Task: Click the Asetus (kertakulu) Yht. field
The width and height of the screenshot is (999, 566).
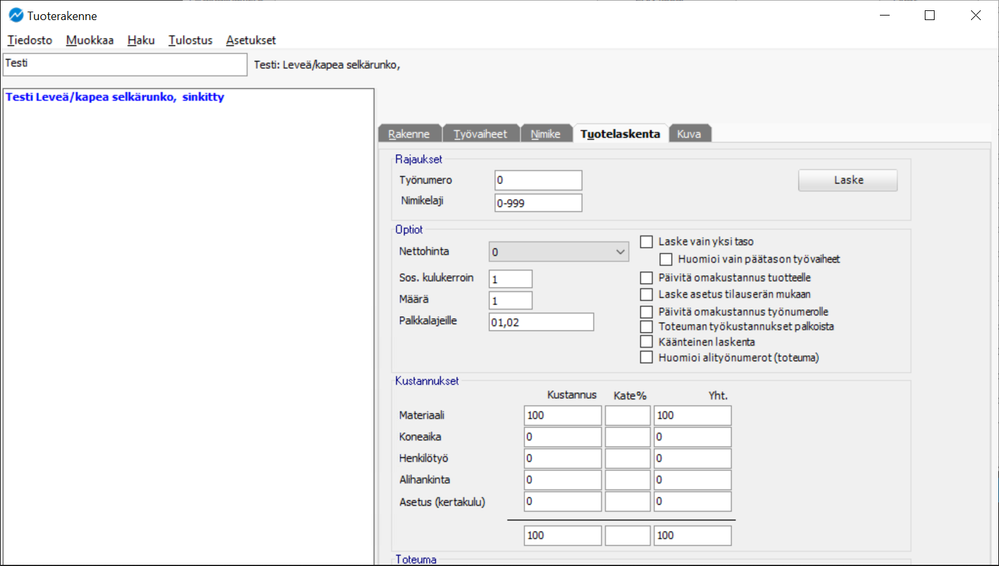Action: pyautogui.click(x=693, y=502)
